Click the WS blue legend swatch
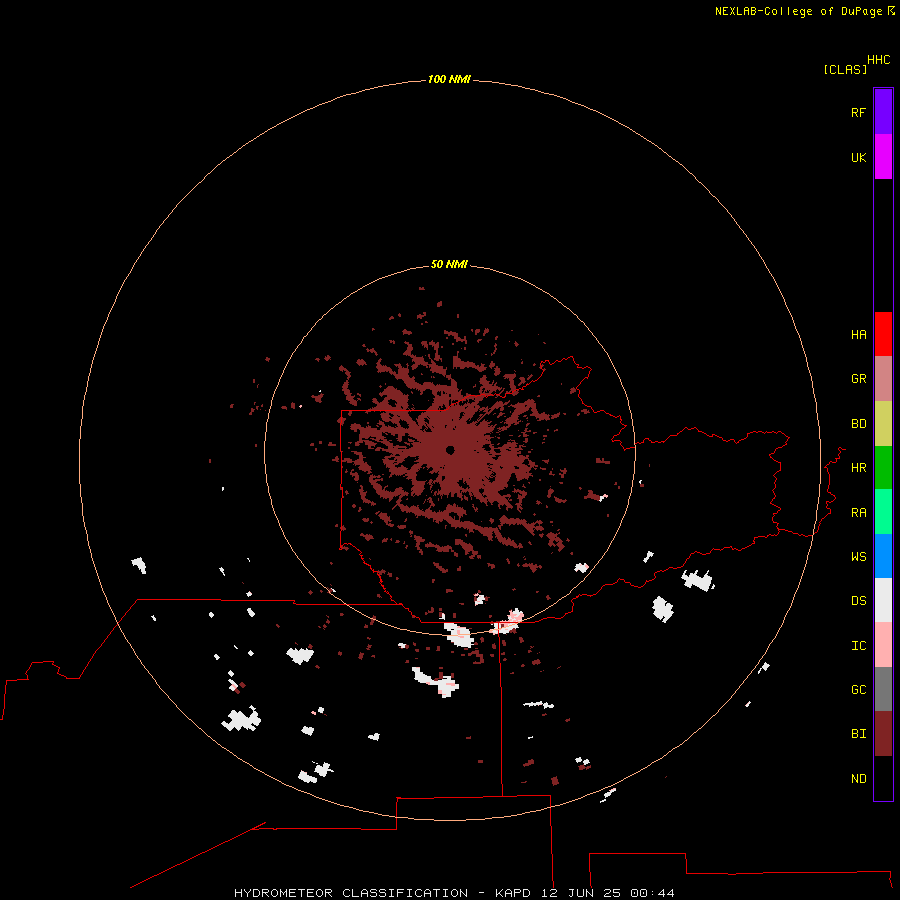900x900 pixels. point(883,556)
